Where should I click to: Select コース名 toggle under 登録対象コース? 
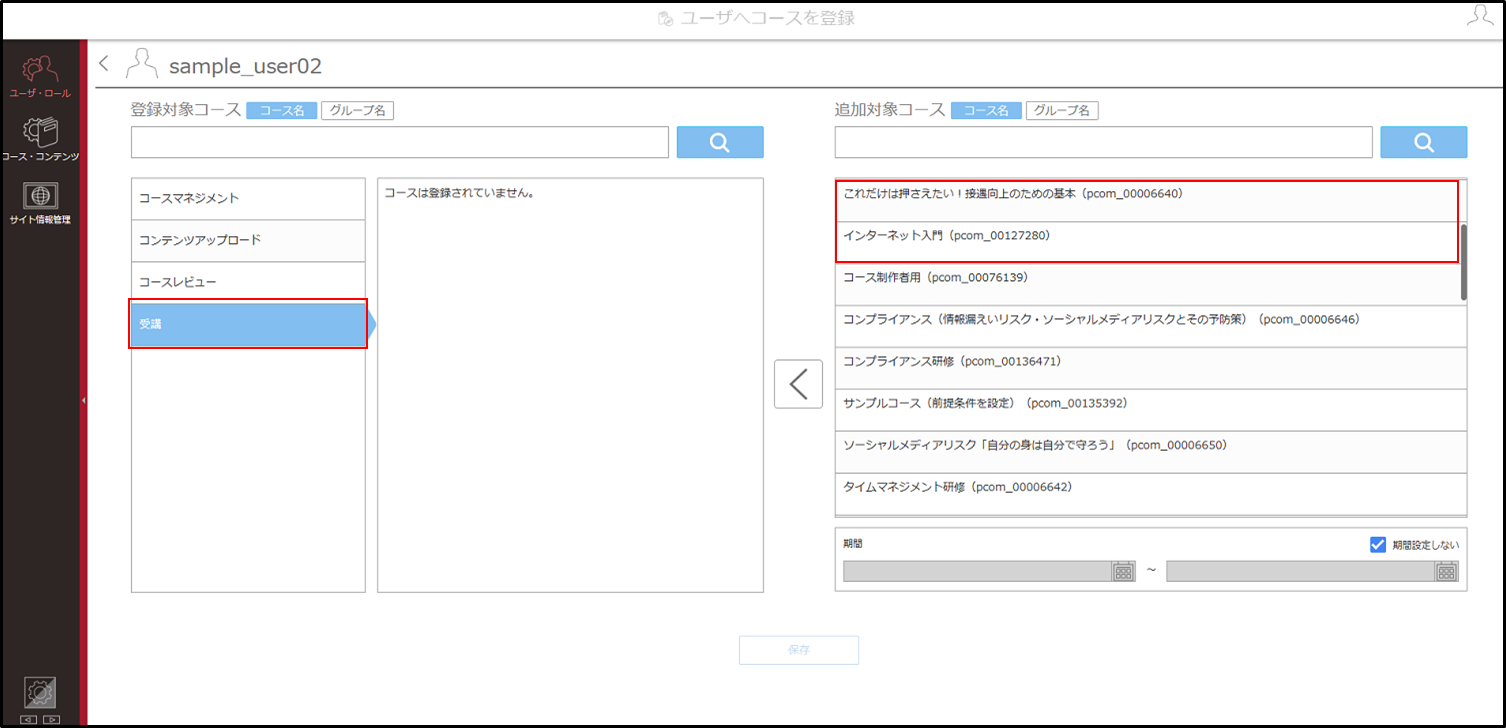click(282, 111)
